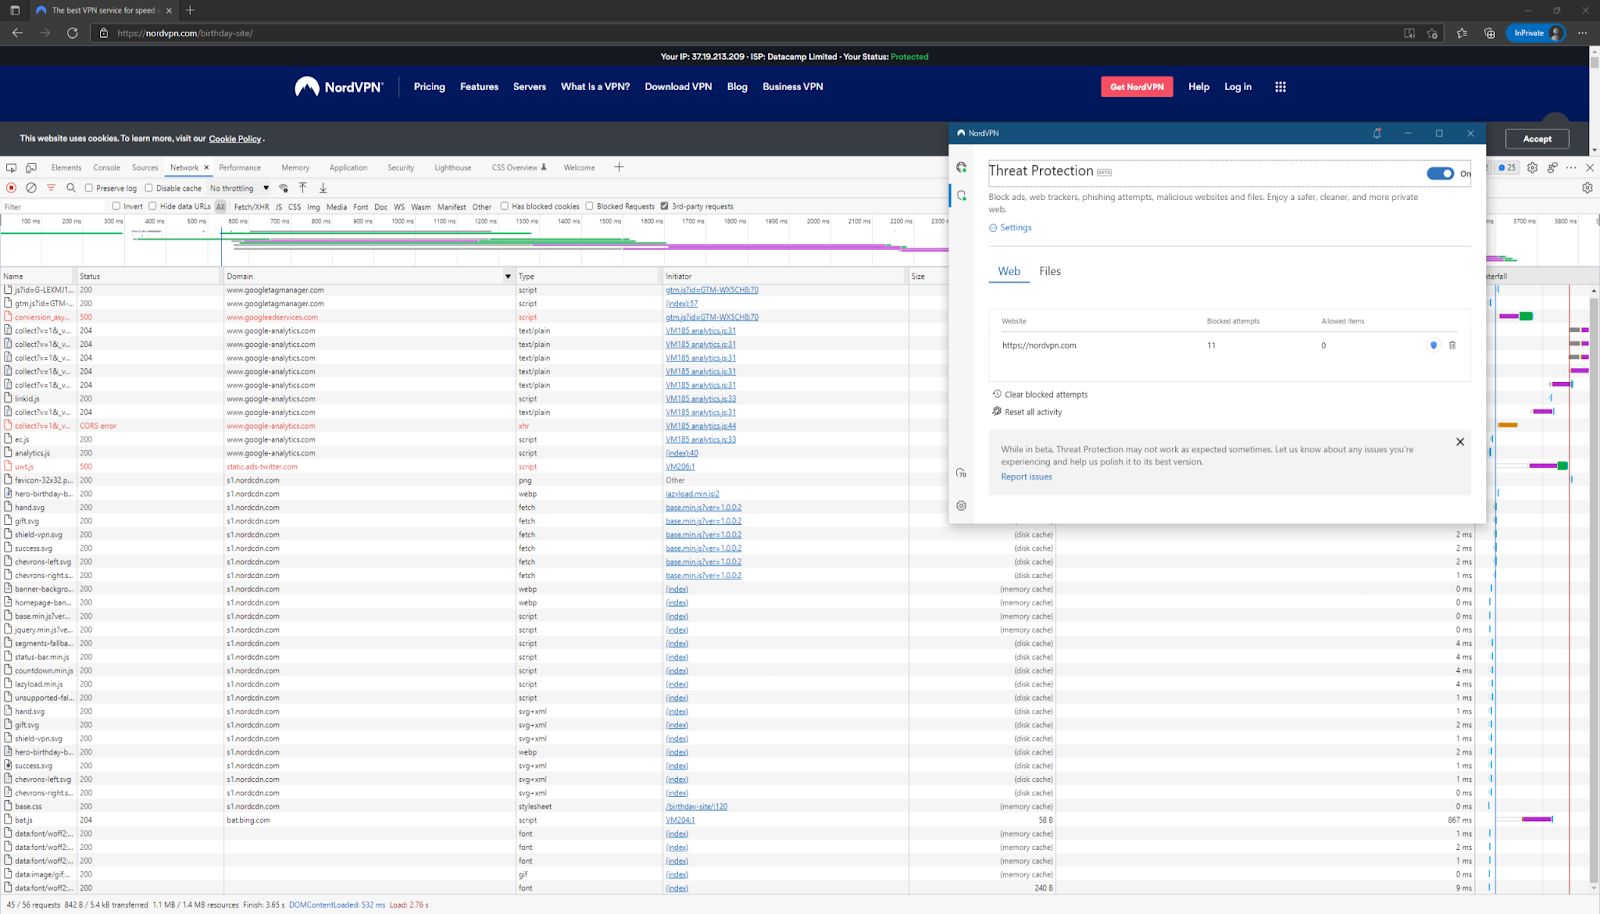Click the record network log button

point(12,188)
